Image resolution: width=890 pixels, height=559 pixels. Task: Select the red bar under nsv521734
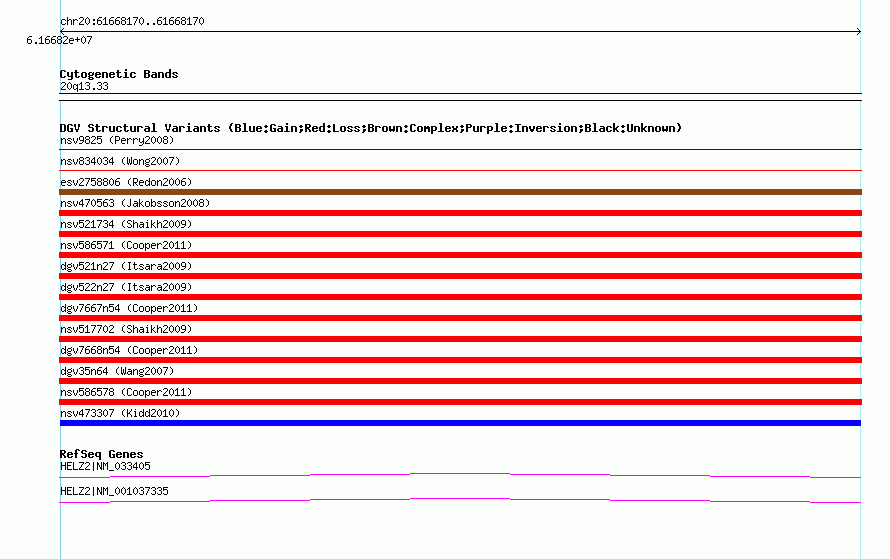460,234
